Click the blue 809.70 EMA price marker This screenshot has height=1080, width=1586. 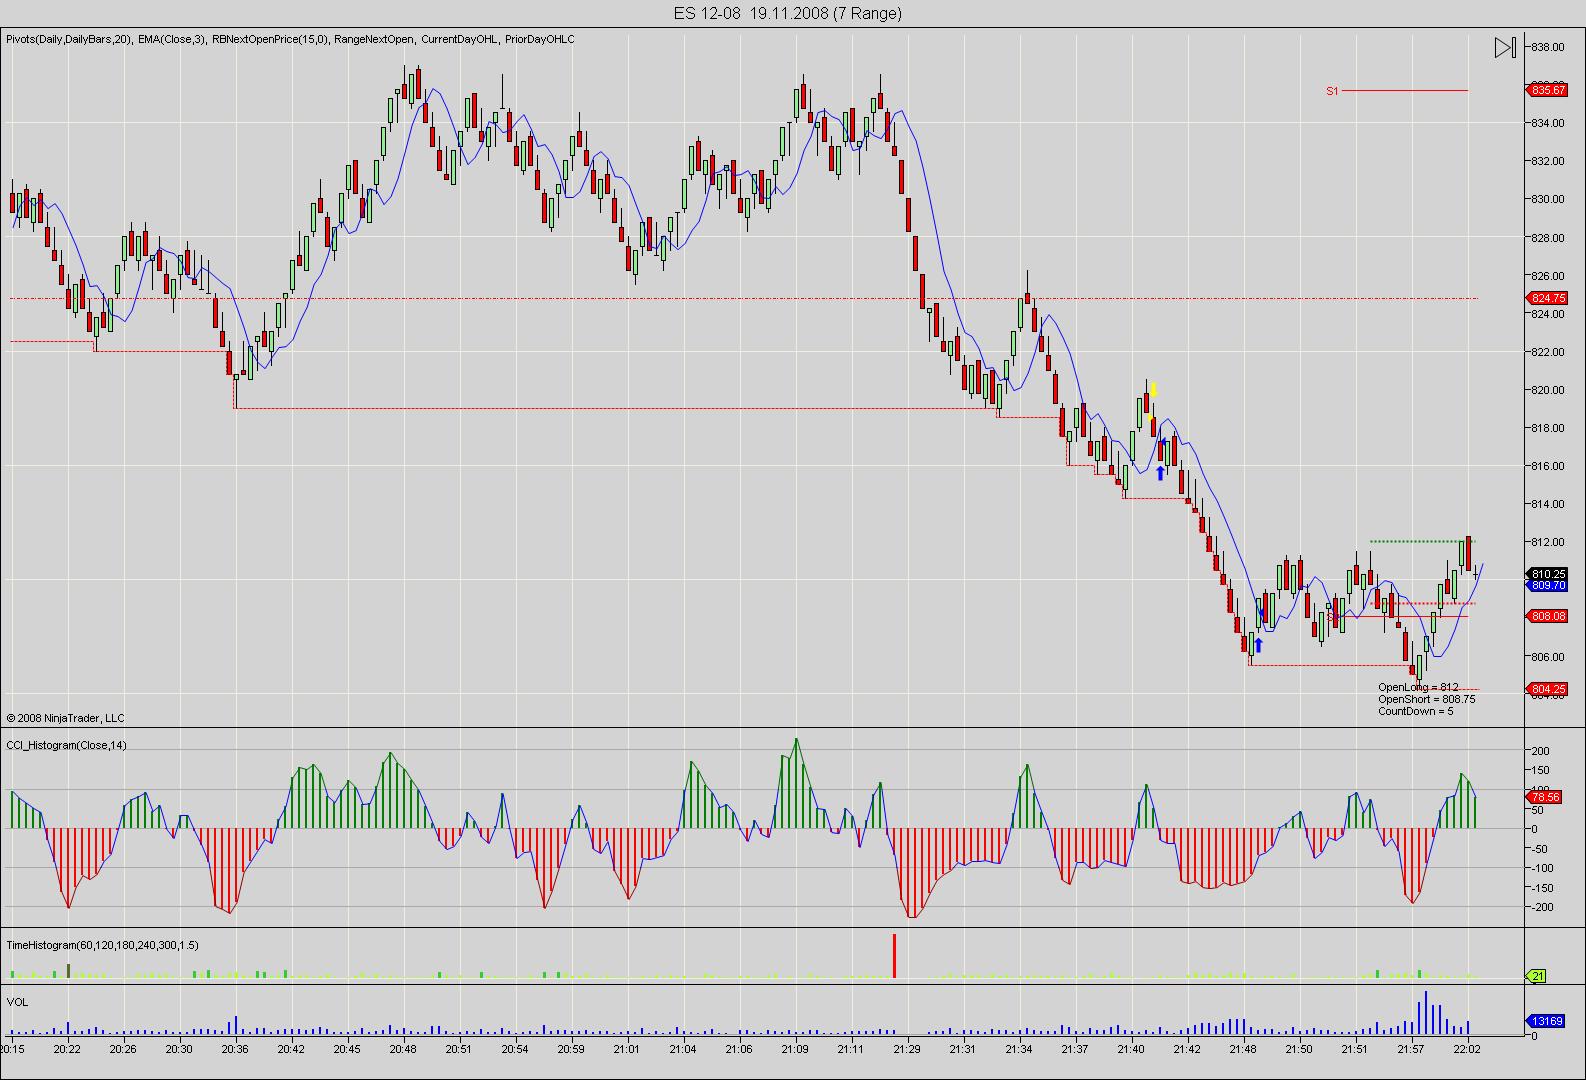click(1548, 586)
